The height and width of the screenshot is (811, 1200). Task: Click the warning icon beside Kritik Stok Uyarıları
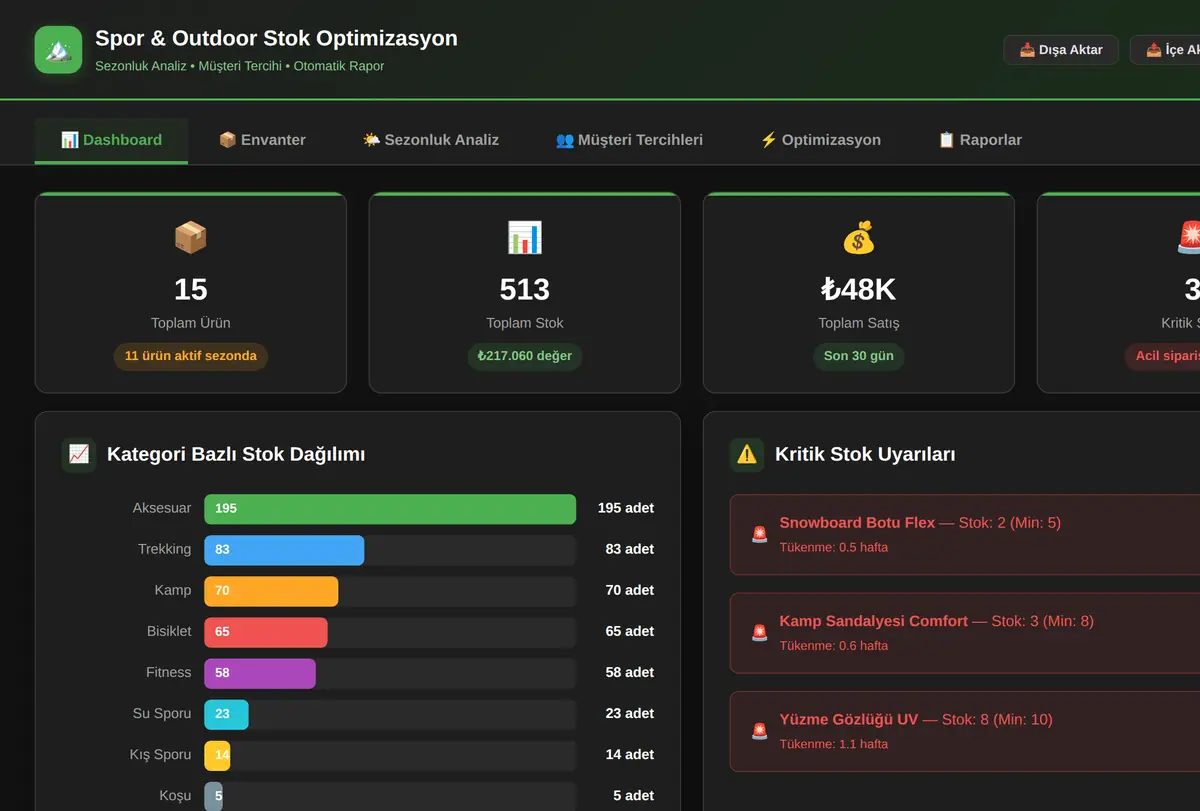point(747,454)
